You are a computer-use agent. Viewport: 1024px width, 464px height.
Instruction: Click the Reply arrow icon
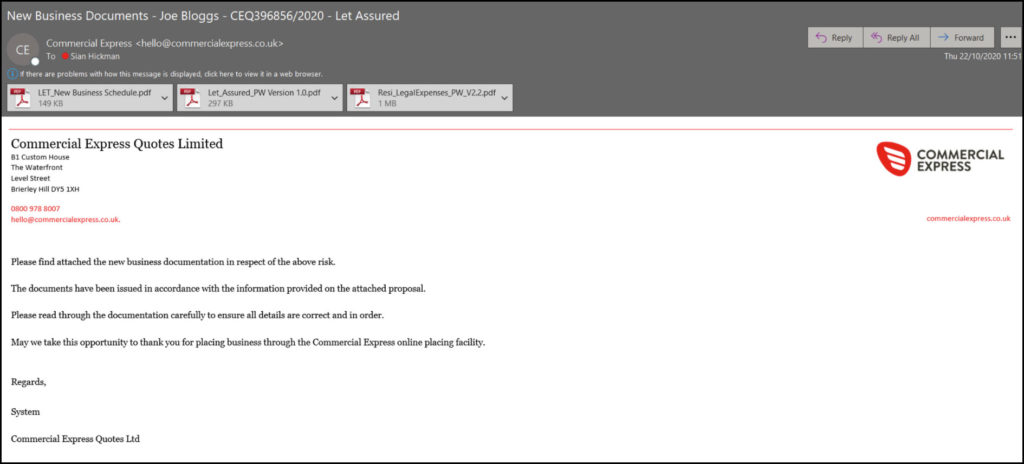(821, 38)
